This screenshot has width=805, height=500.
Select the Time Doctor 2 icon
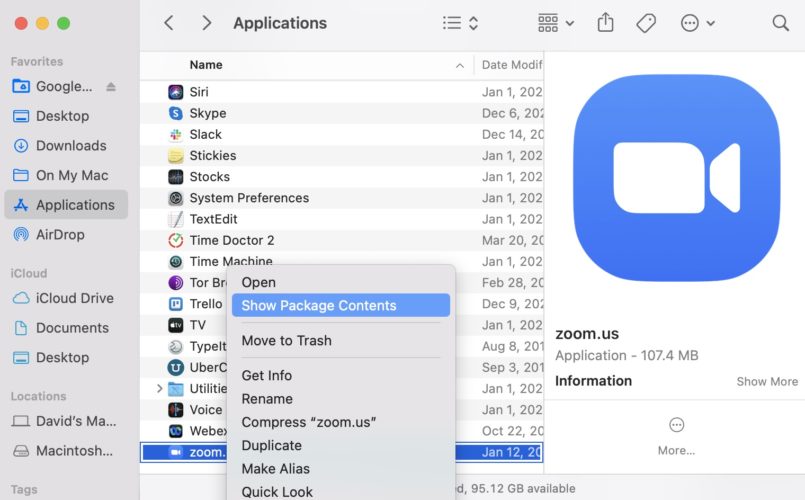tap(176, 240)
